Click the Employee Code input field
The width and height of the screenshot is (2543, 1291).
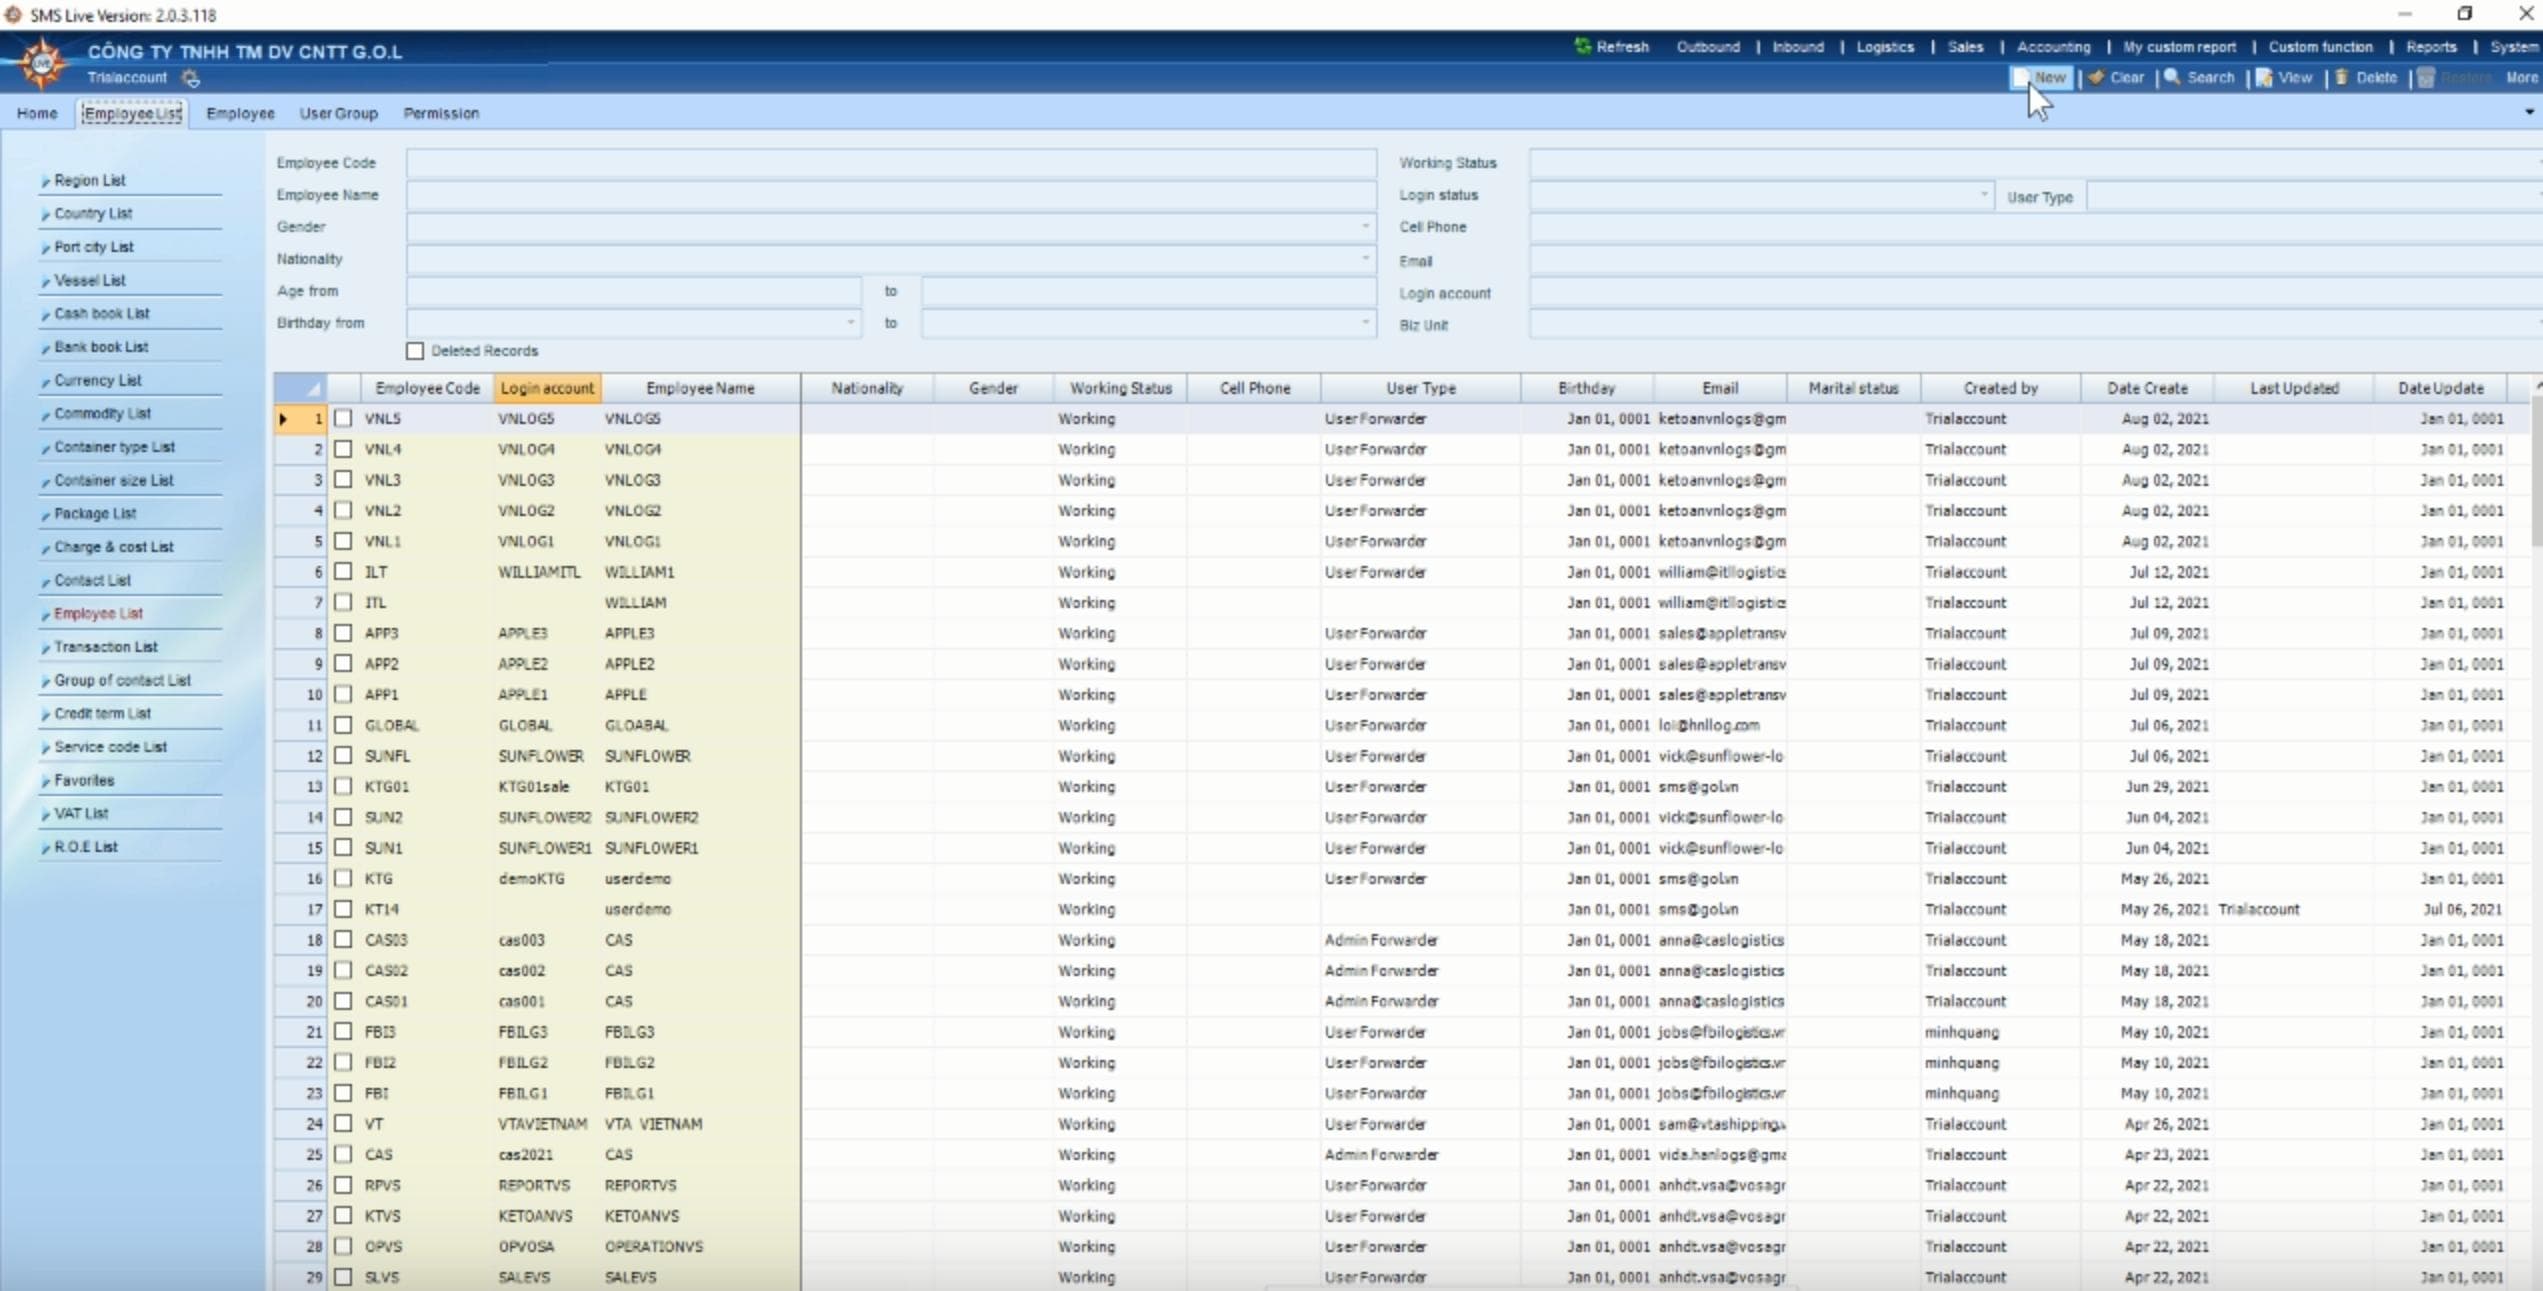coord(890,163)
